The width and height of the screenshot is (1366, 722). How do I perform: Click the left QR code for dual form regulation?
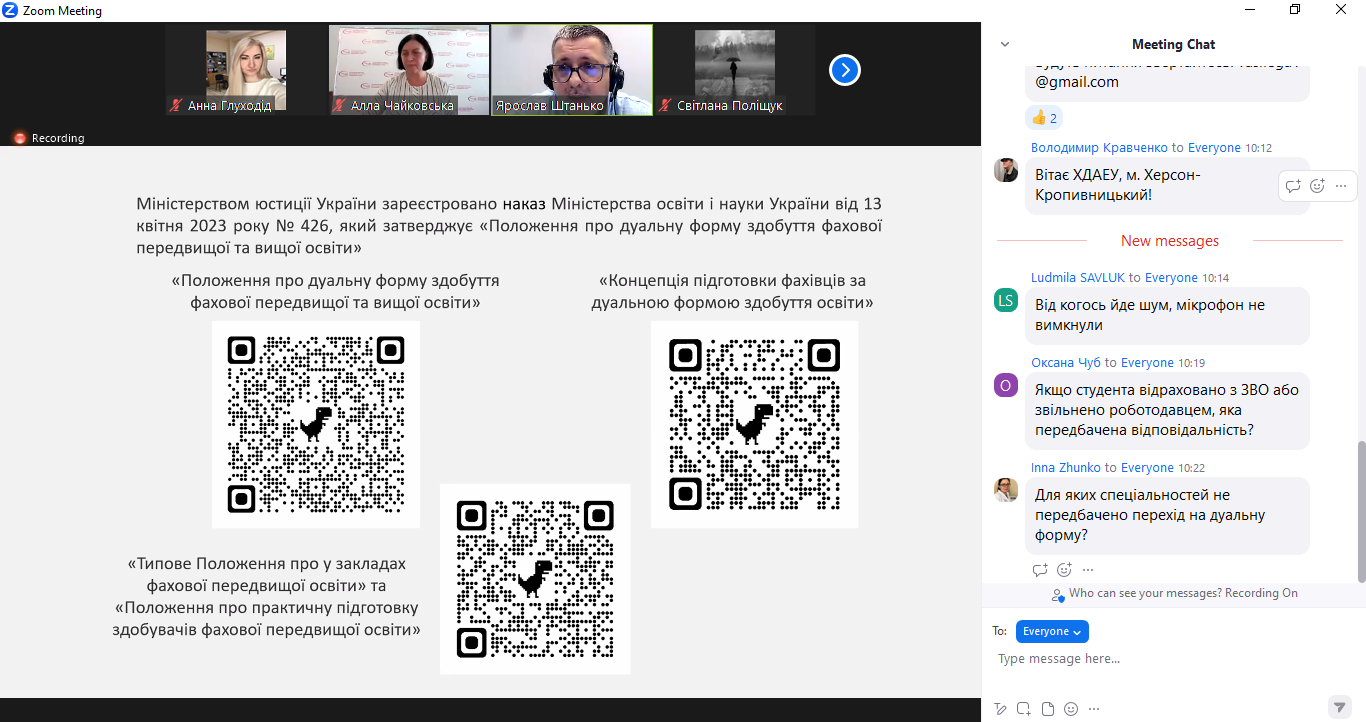(x=316, y=424)
